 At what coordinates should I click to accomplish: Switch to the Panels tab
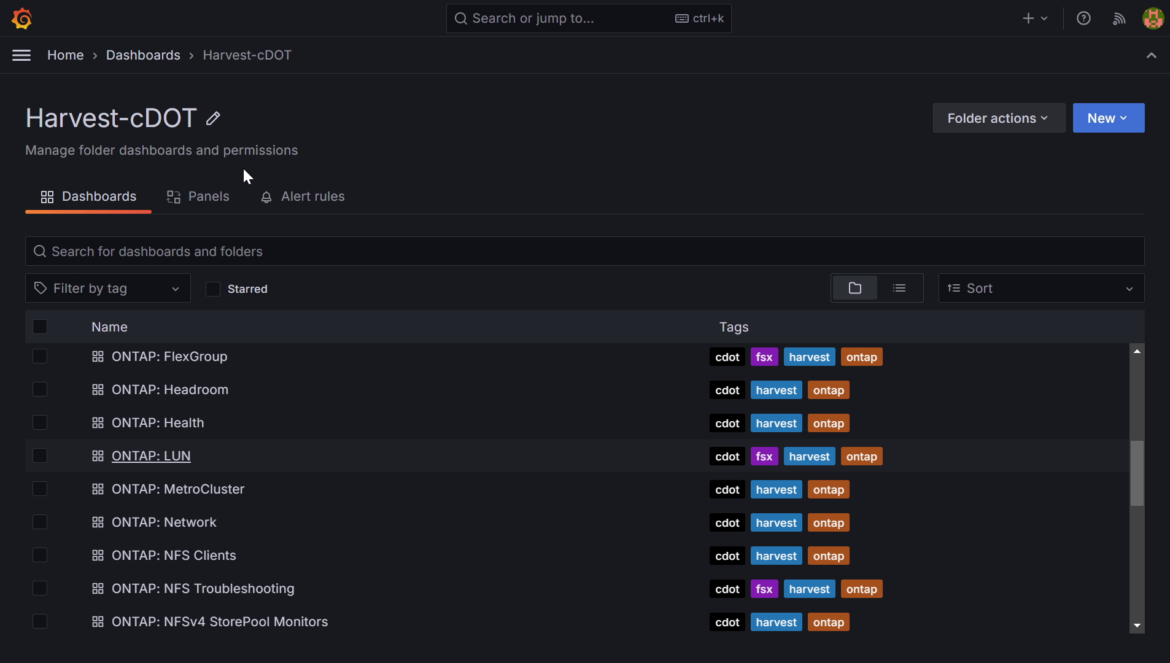[198, 196]
